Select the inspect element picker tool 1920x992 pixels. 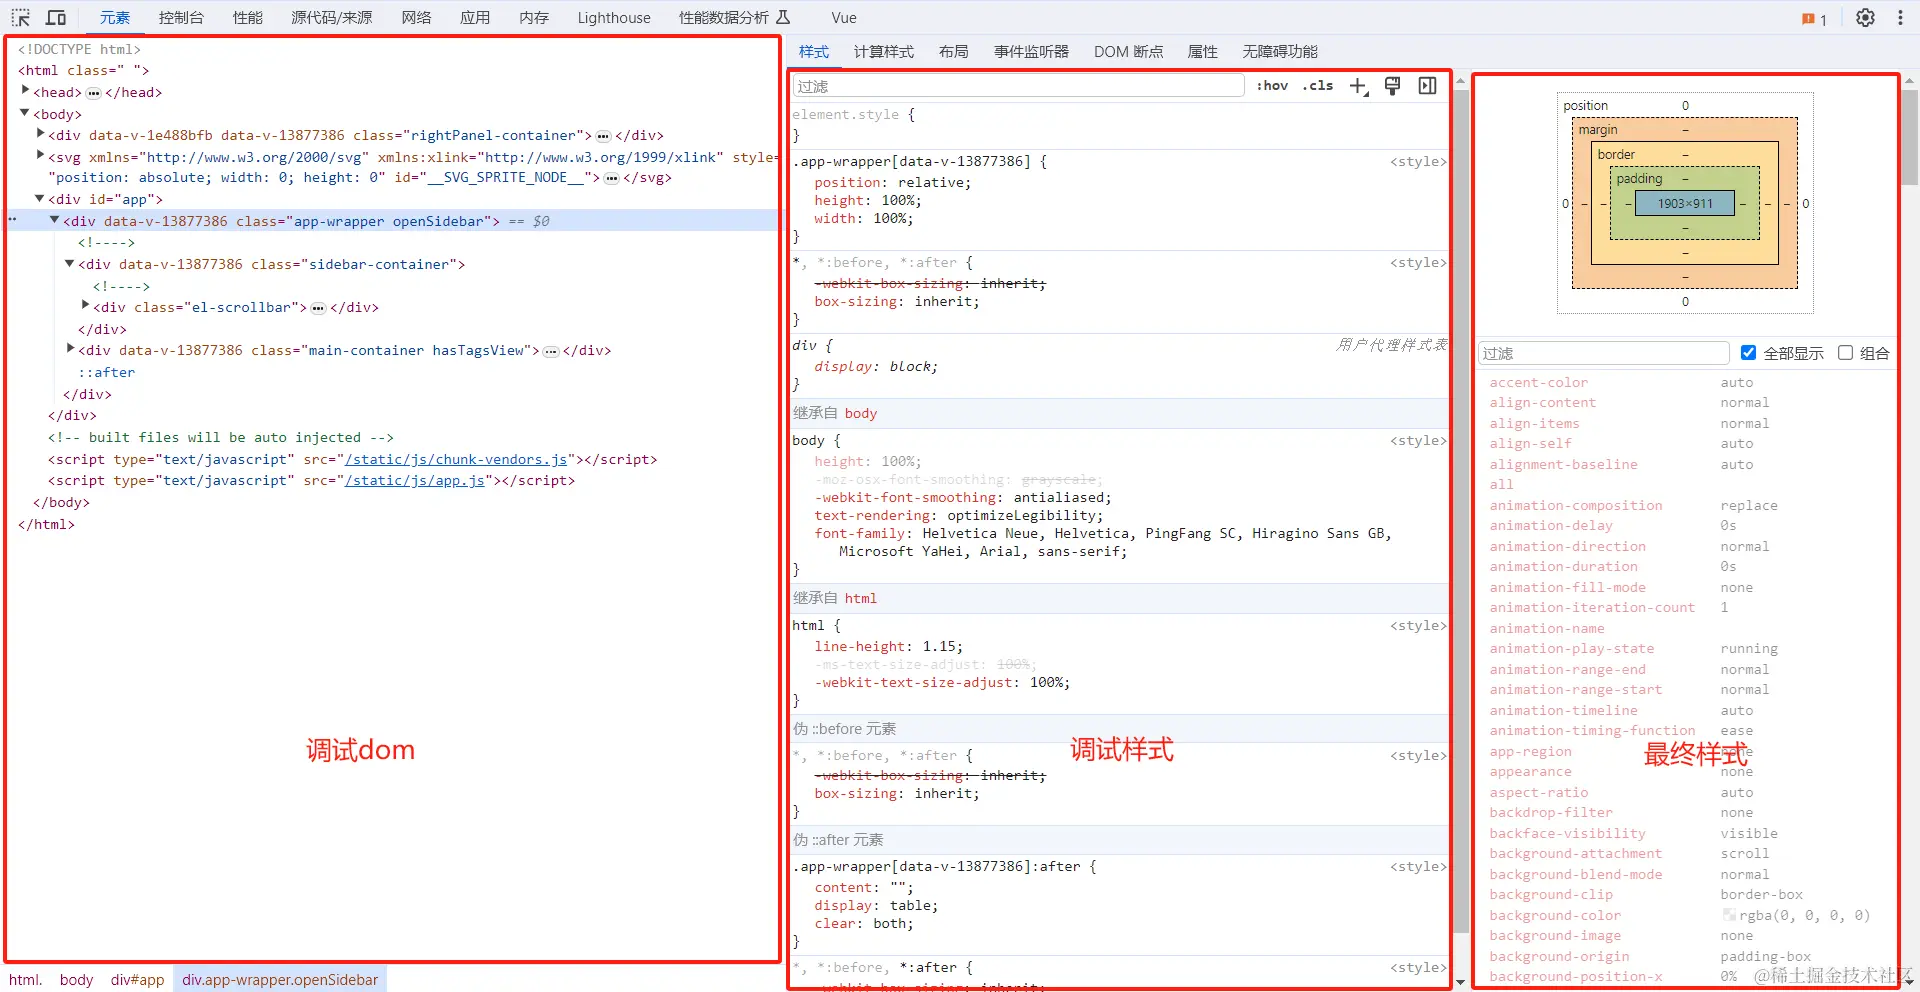[x=19, y=17]
